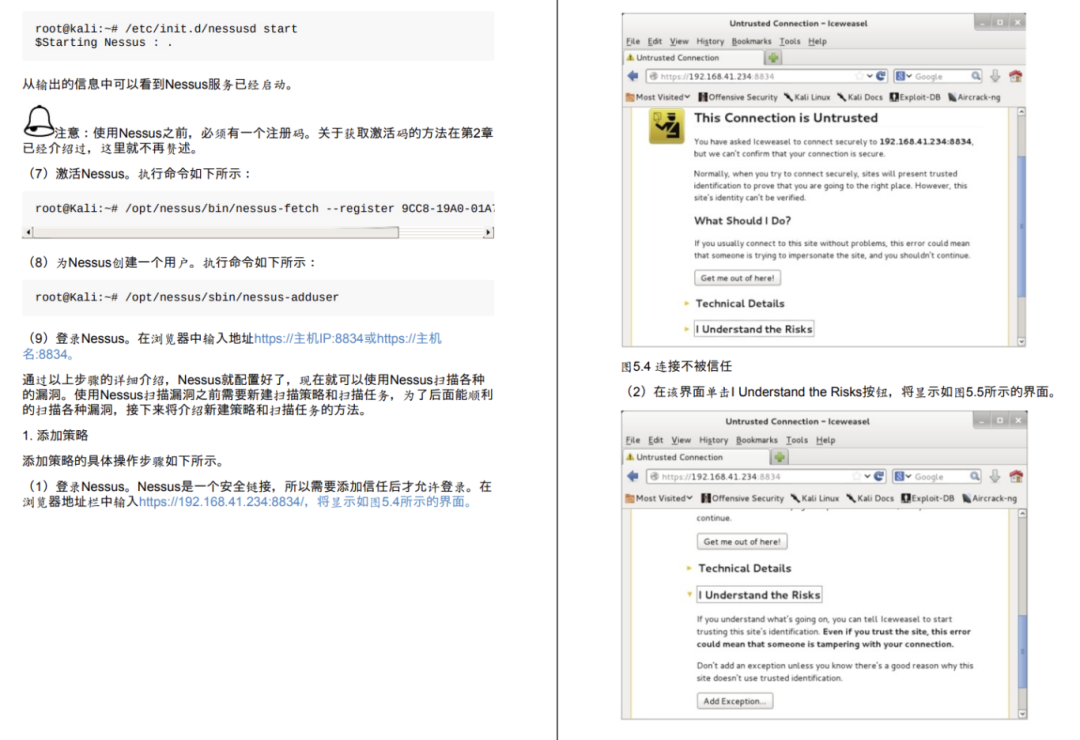Open new tab in upper Iceweasel window
Viewport: 1080px width, 740px height.
click(773, 58)
